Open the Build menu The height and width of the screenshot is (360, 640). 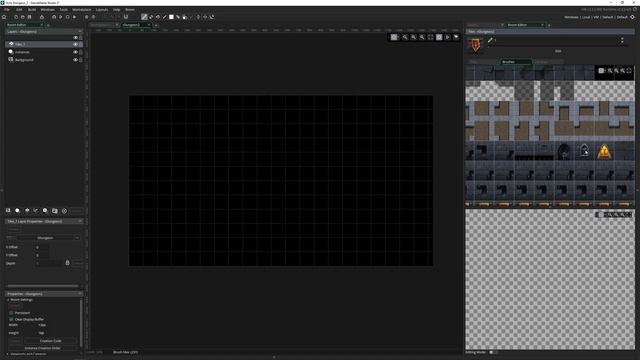(31, 9)
